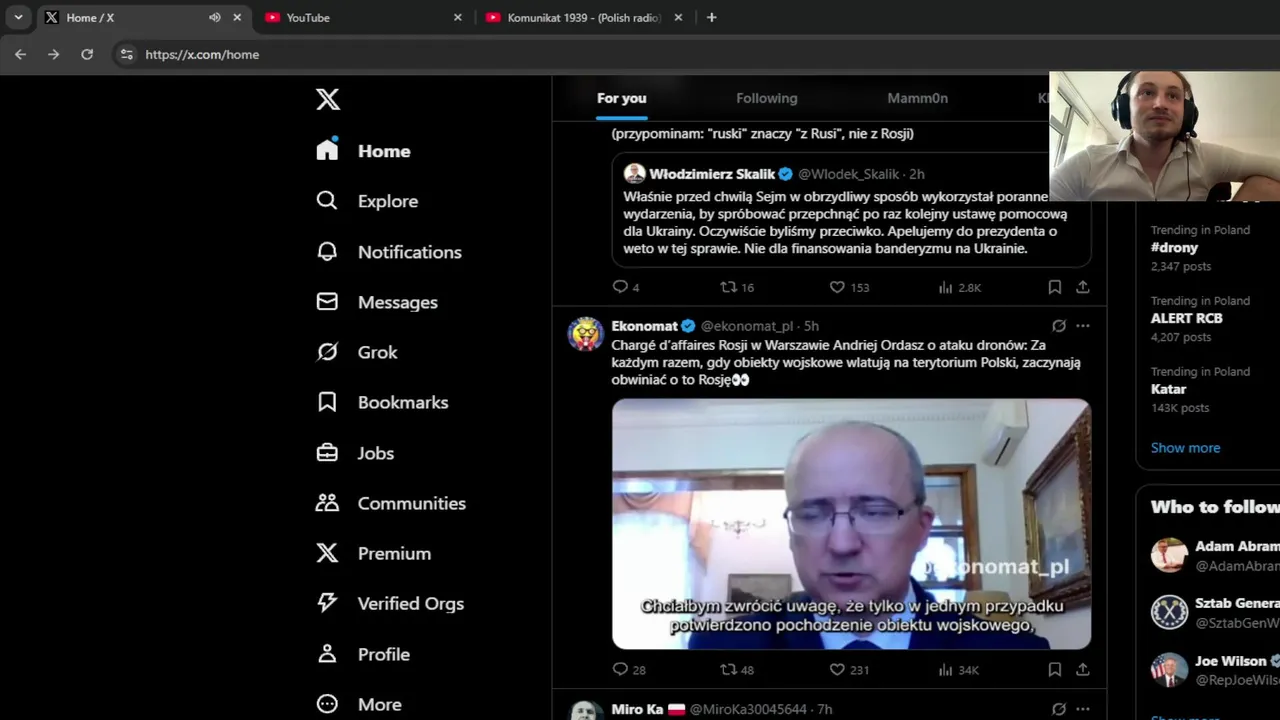Switch to the For you tab
Image resolution: width=1280 pixels, height=720 pixels.
pos(621,98)
